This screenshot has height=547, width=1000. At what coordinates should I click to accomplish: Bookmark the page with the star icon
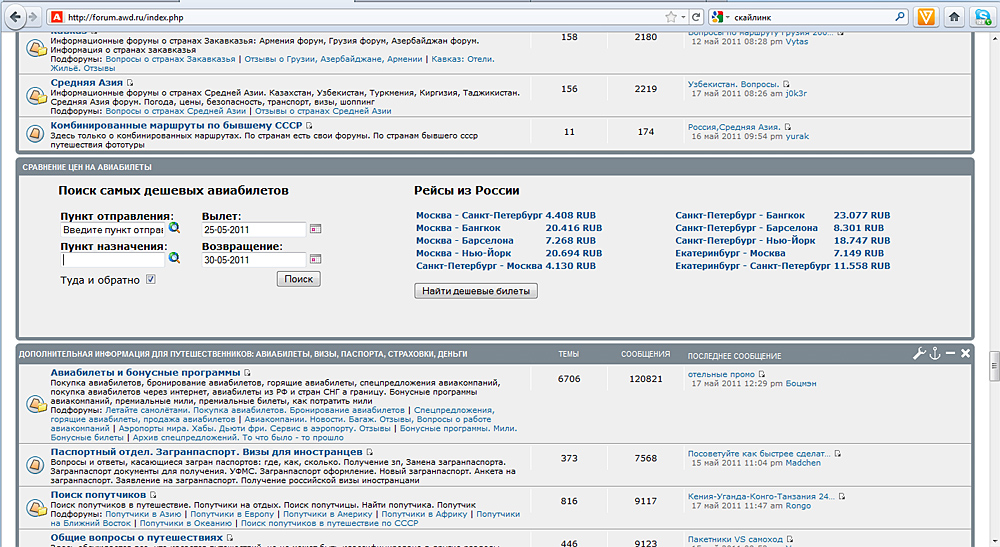tap(670, 17)
